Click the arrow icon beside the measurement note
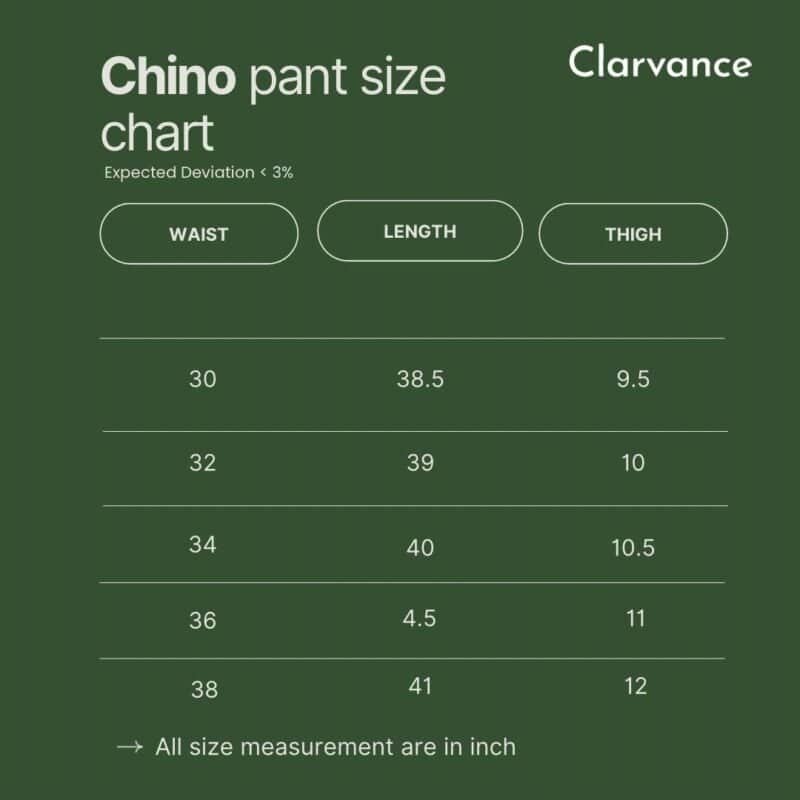The height and width of the screenshot is (800, 800). pyautogui.click(x=130, y=747)
